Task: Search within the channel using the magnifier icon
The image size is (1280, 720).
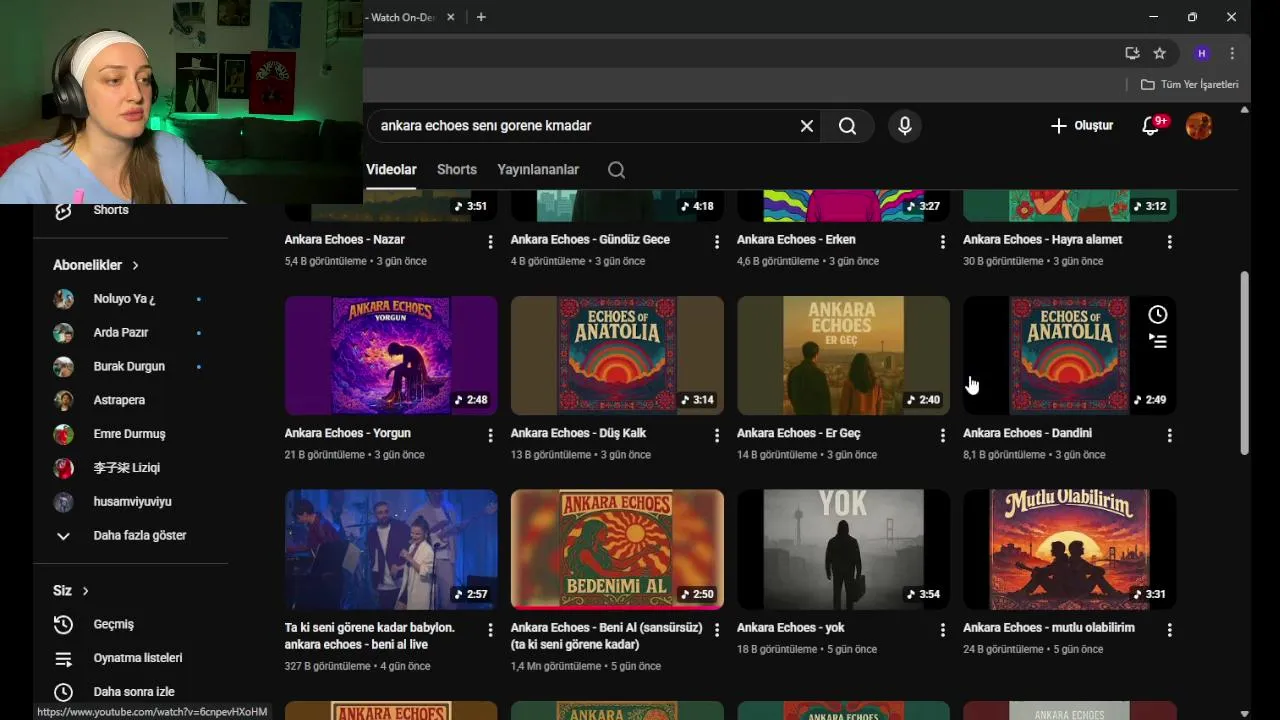Action: point(617,170)
